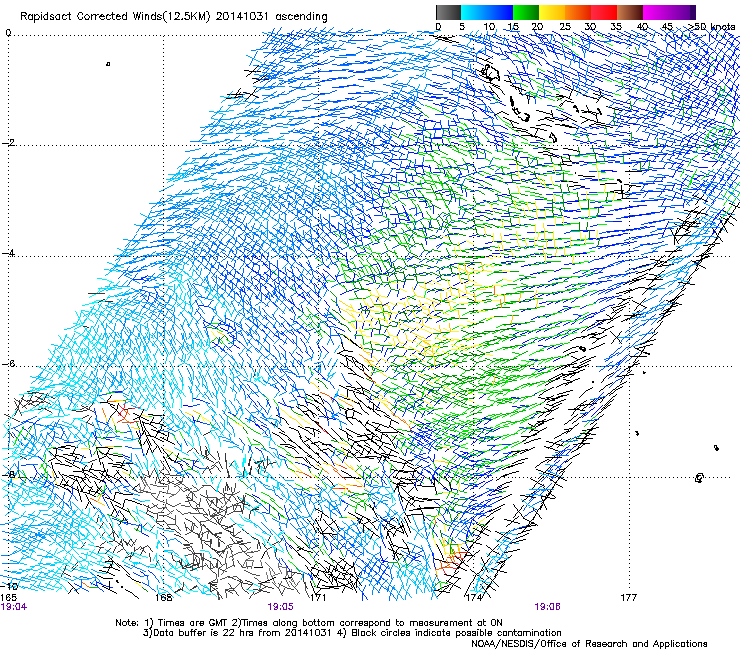Click the '45' label under the color bar
Screen dimensions: 740x650
click(667, 27)
